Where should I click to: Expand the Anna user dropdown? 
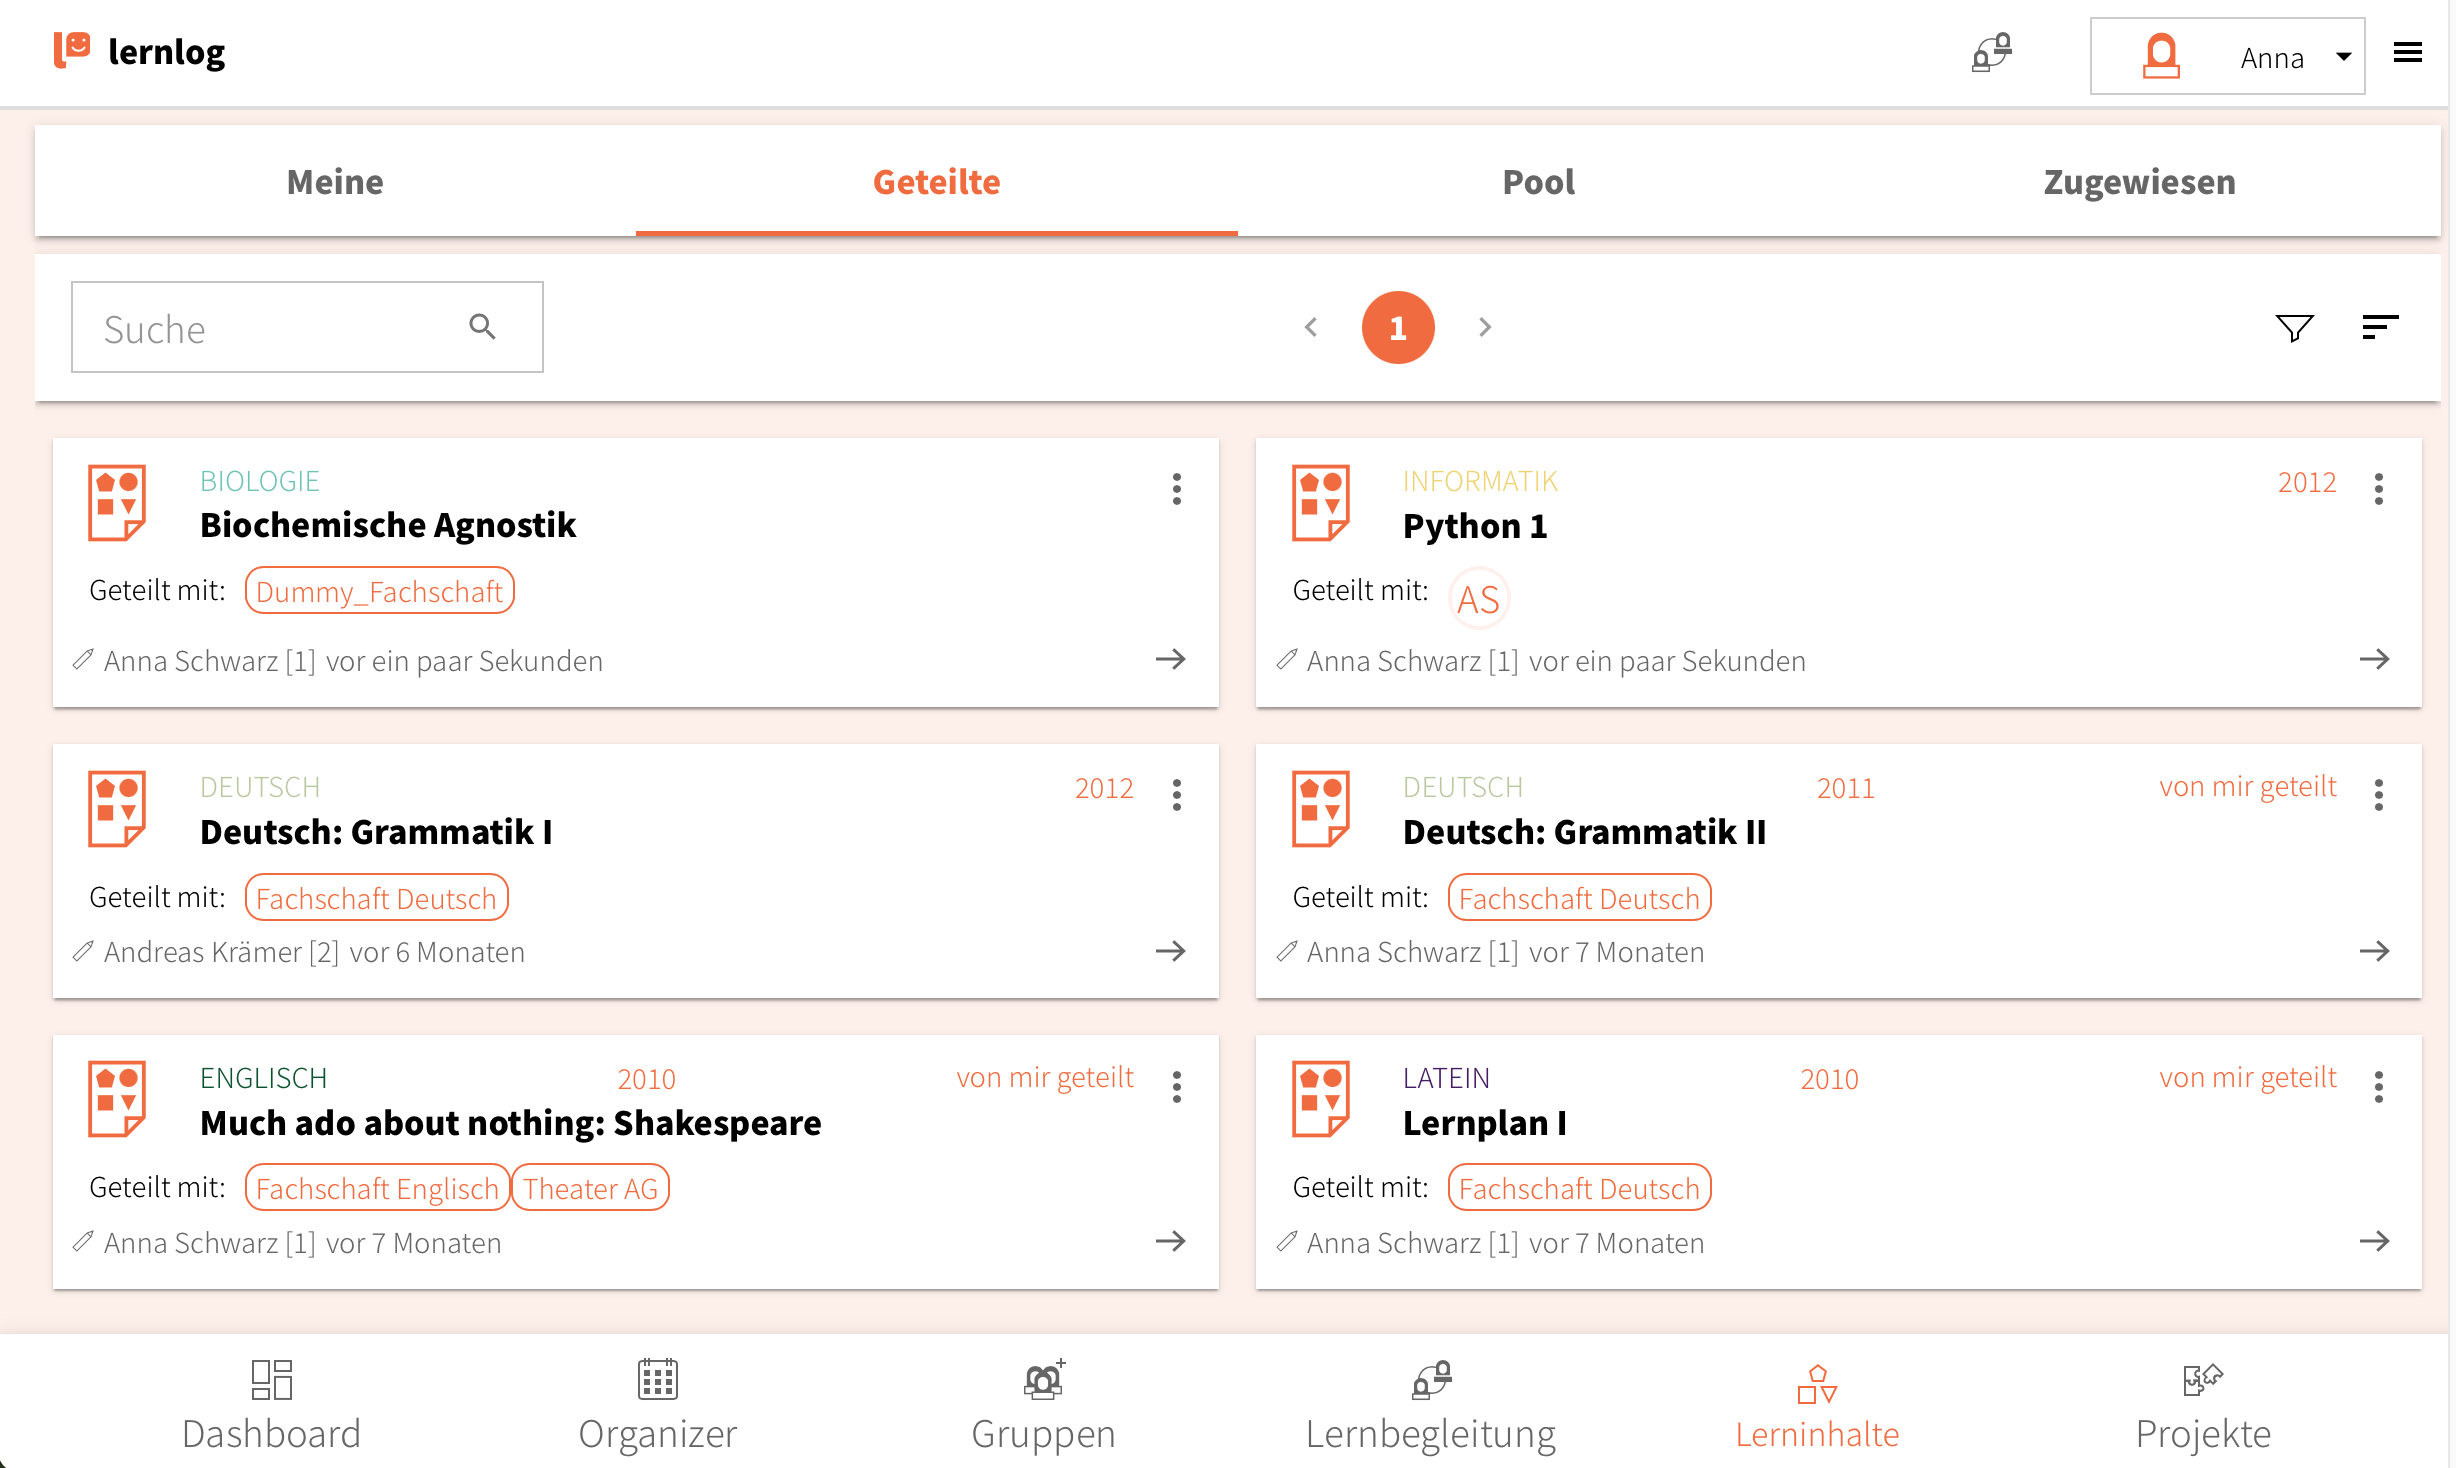(x=2227, y=56)
